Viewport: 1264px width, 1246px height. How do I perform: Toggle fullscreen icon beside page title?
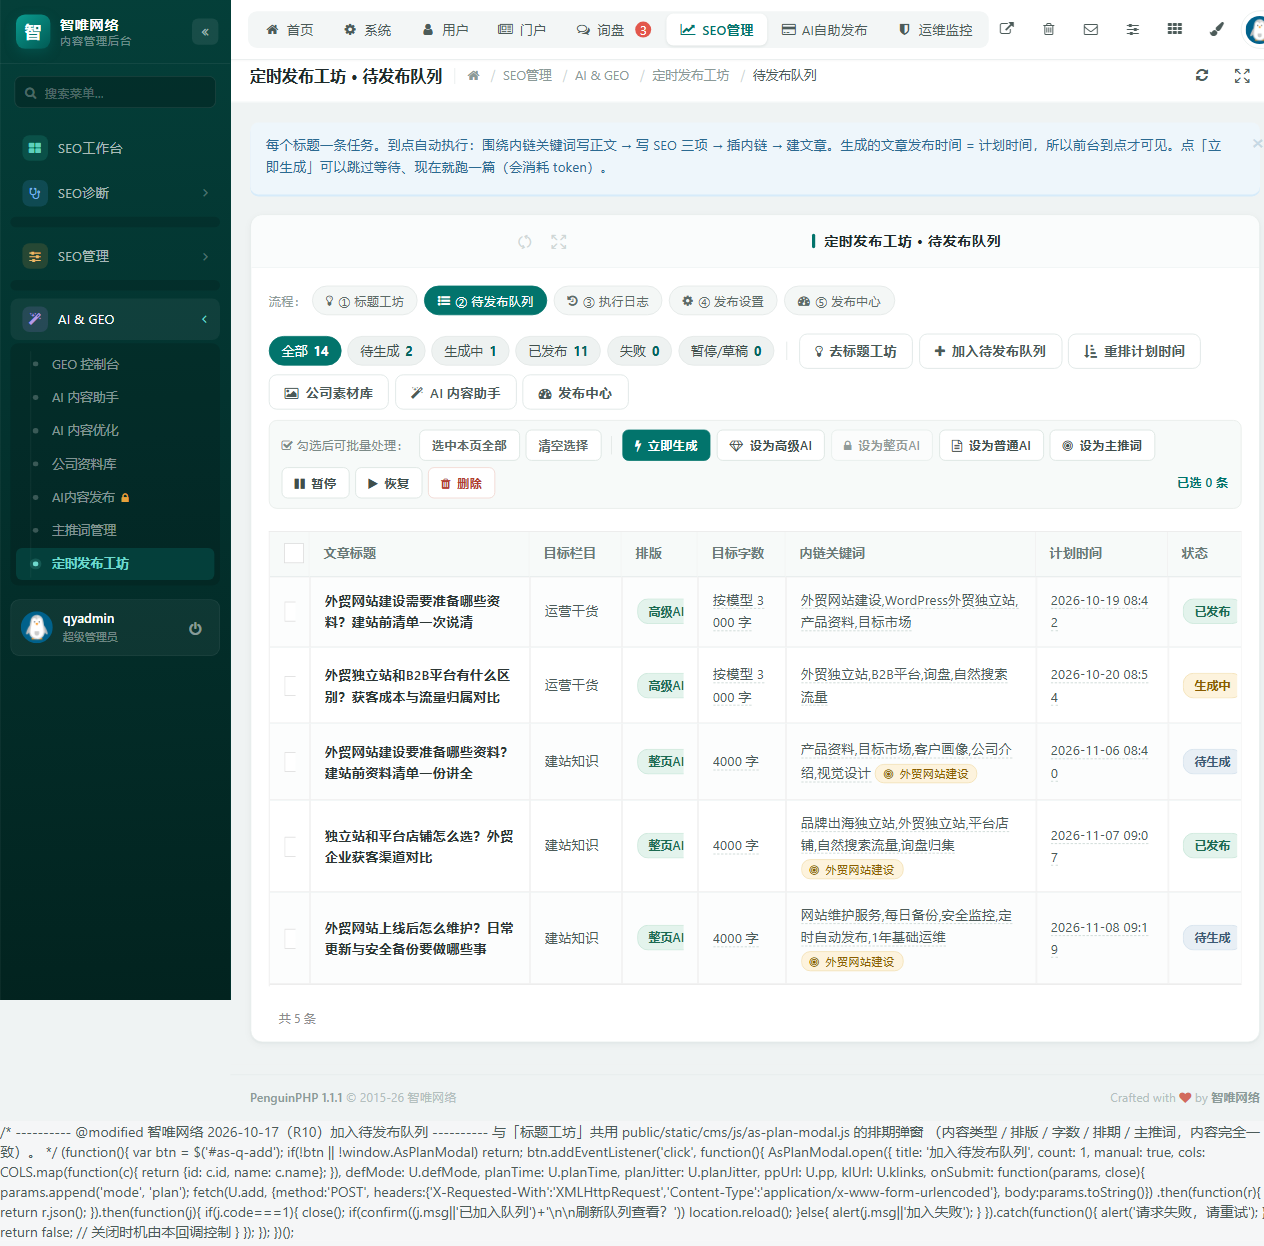(1242, 75)
